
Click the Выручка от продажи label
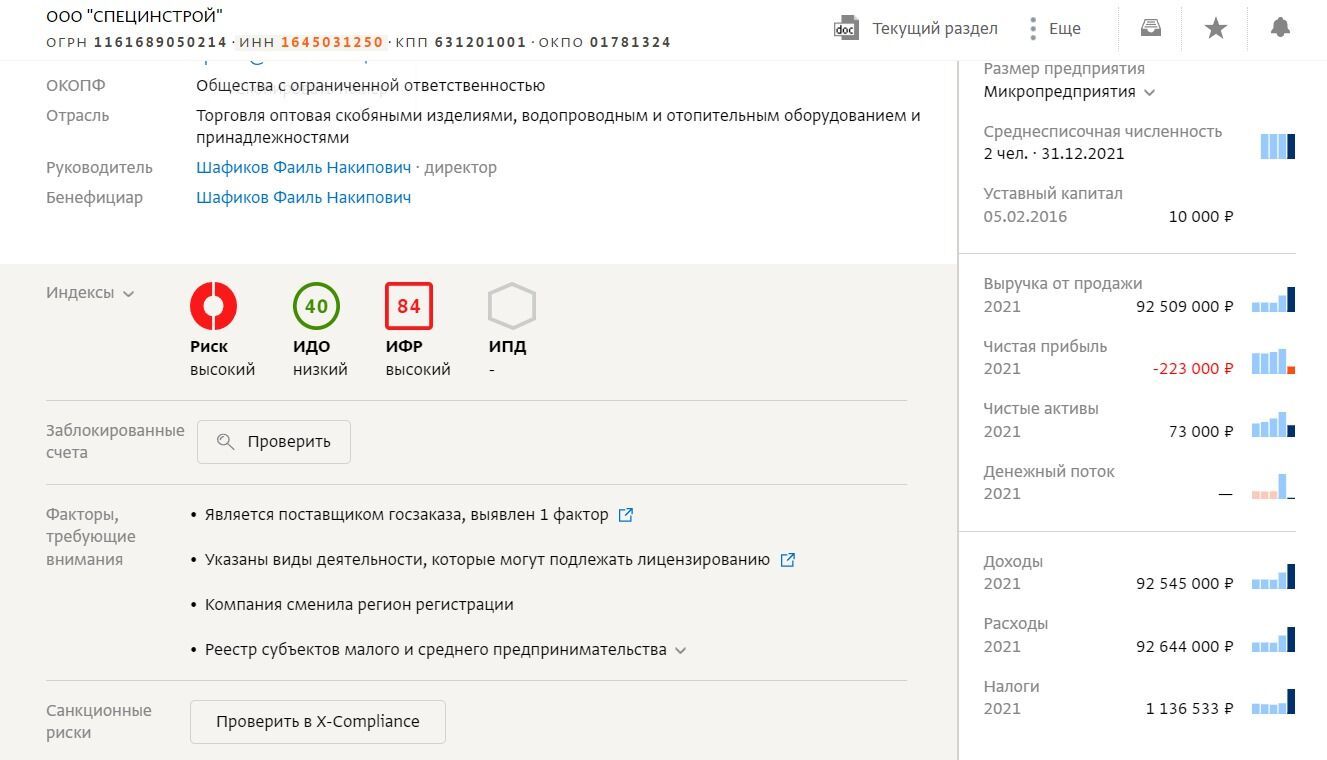tap(1063, 284)
